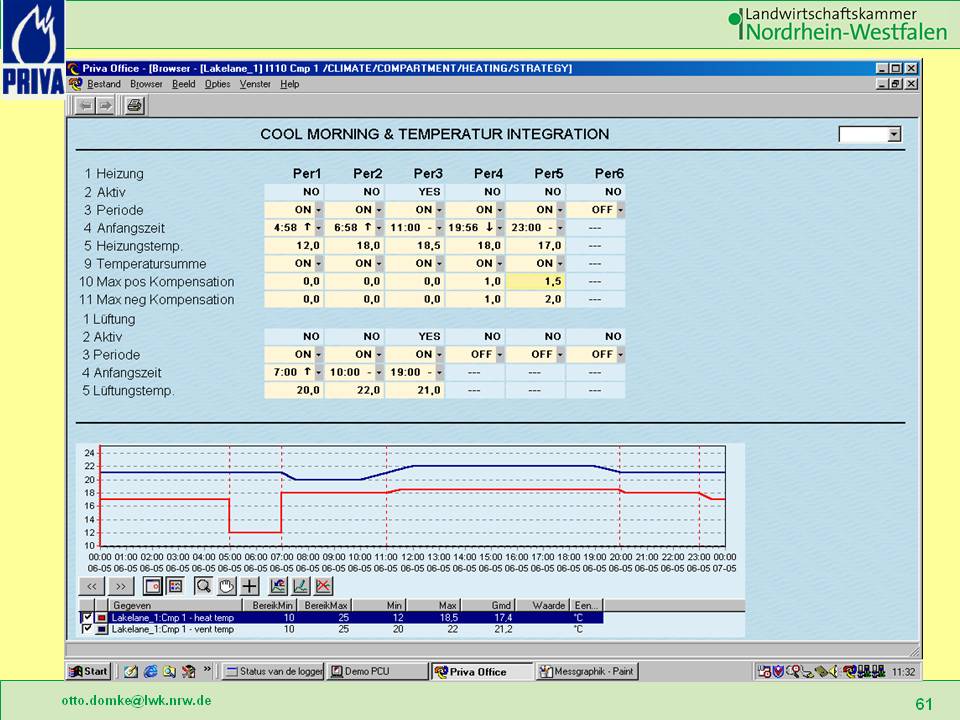The height and width of the screenshot is (720, 960).
Task: Open the Lüftung Periode dropdown for Per4
Action: [x=499, y=355]
